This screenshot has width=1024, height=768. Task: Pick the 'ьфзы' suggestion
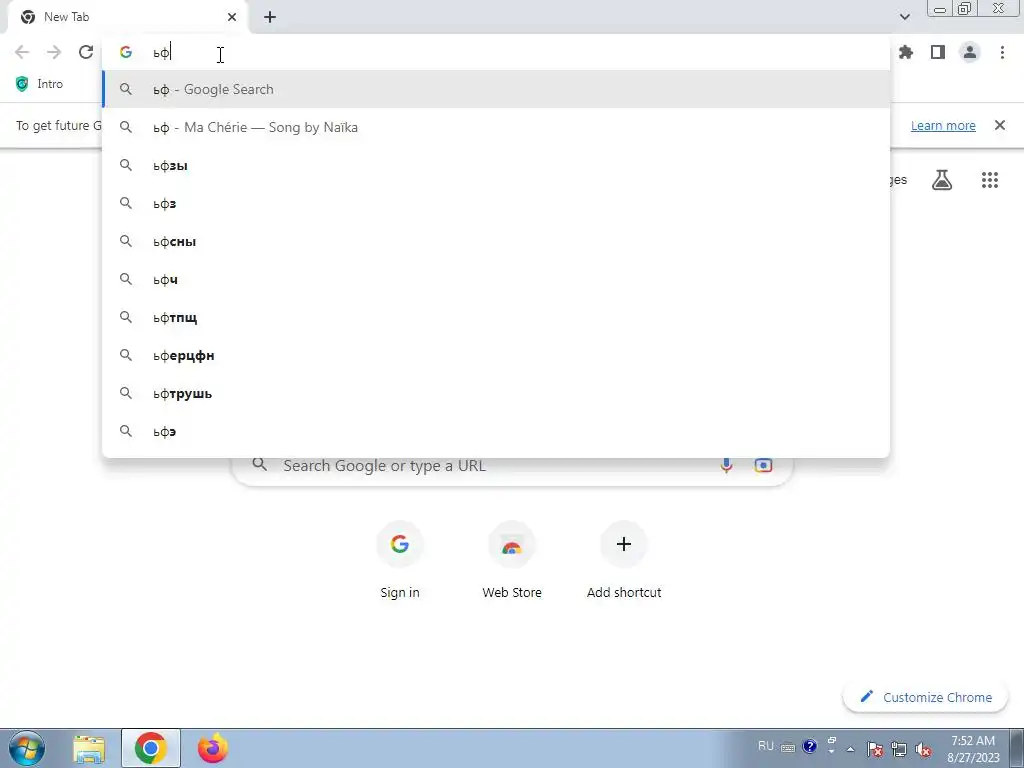point(496,165)
